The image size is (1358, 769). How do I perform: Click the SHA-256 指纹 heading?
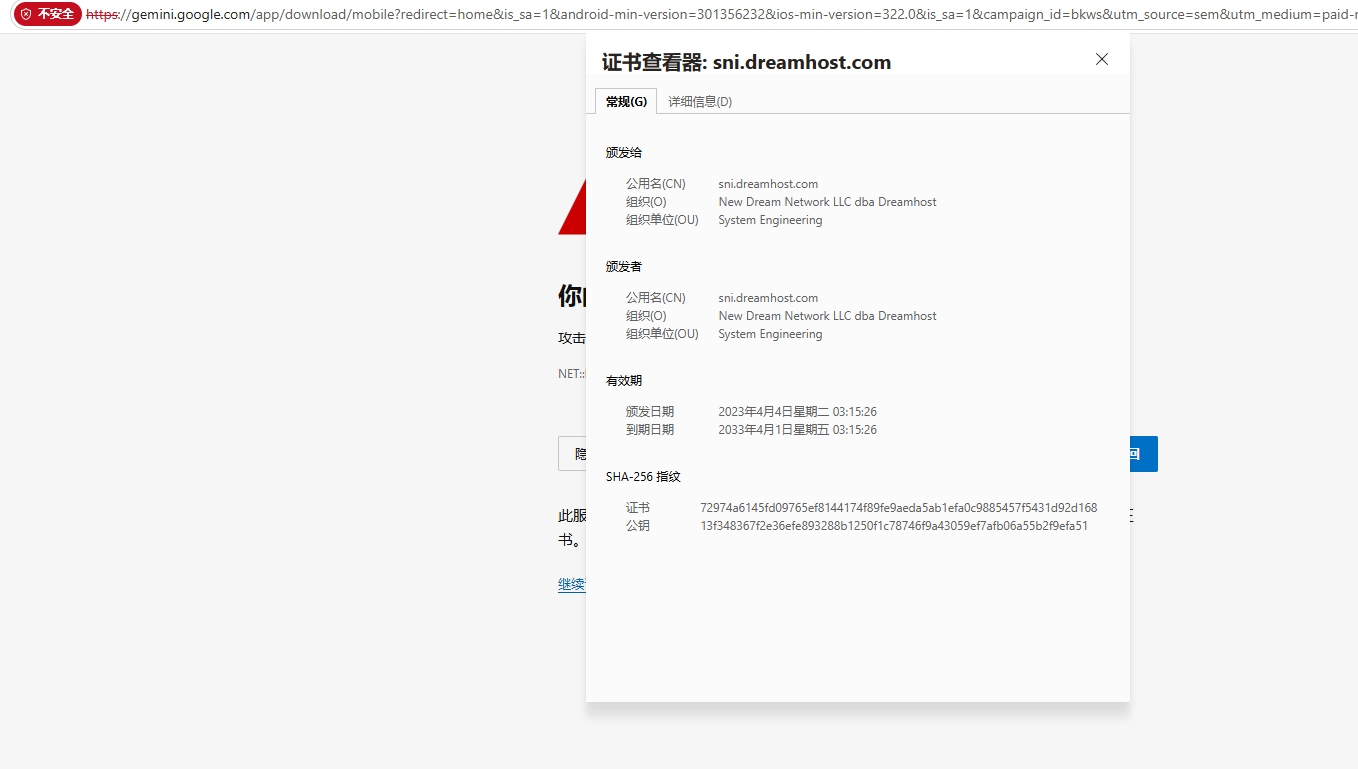643,477
